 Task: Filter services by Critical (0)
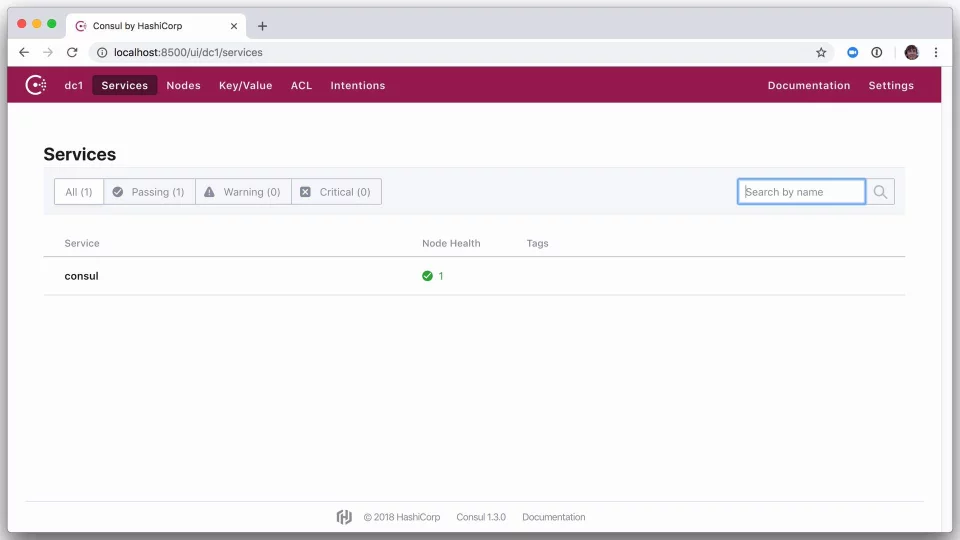336,192
